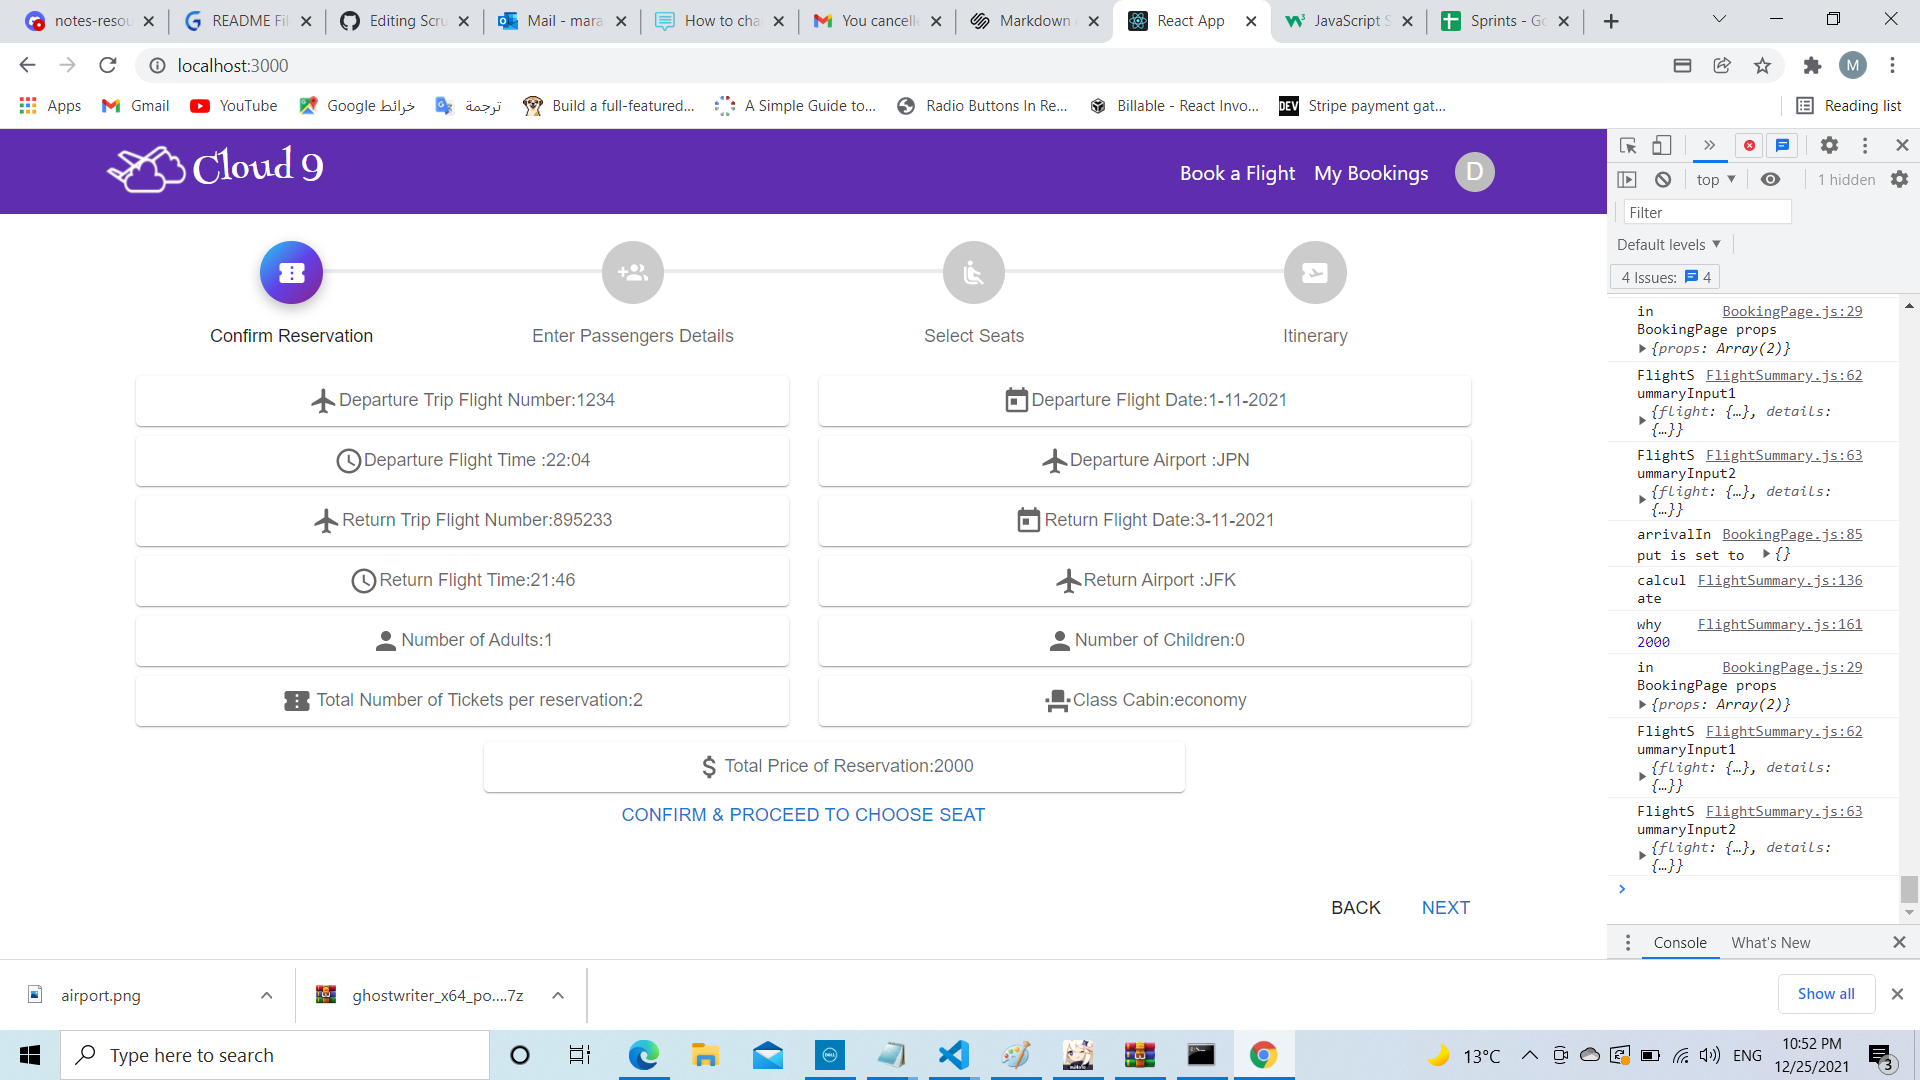Expand first BookingPage props Array(2) object
This screenshot has height=1080, width=1920.
[x=1642, y=349]
